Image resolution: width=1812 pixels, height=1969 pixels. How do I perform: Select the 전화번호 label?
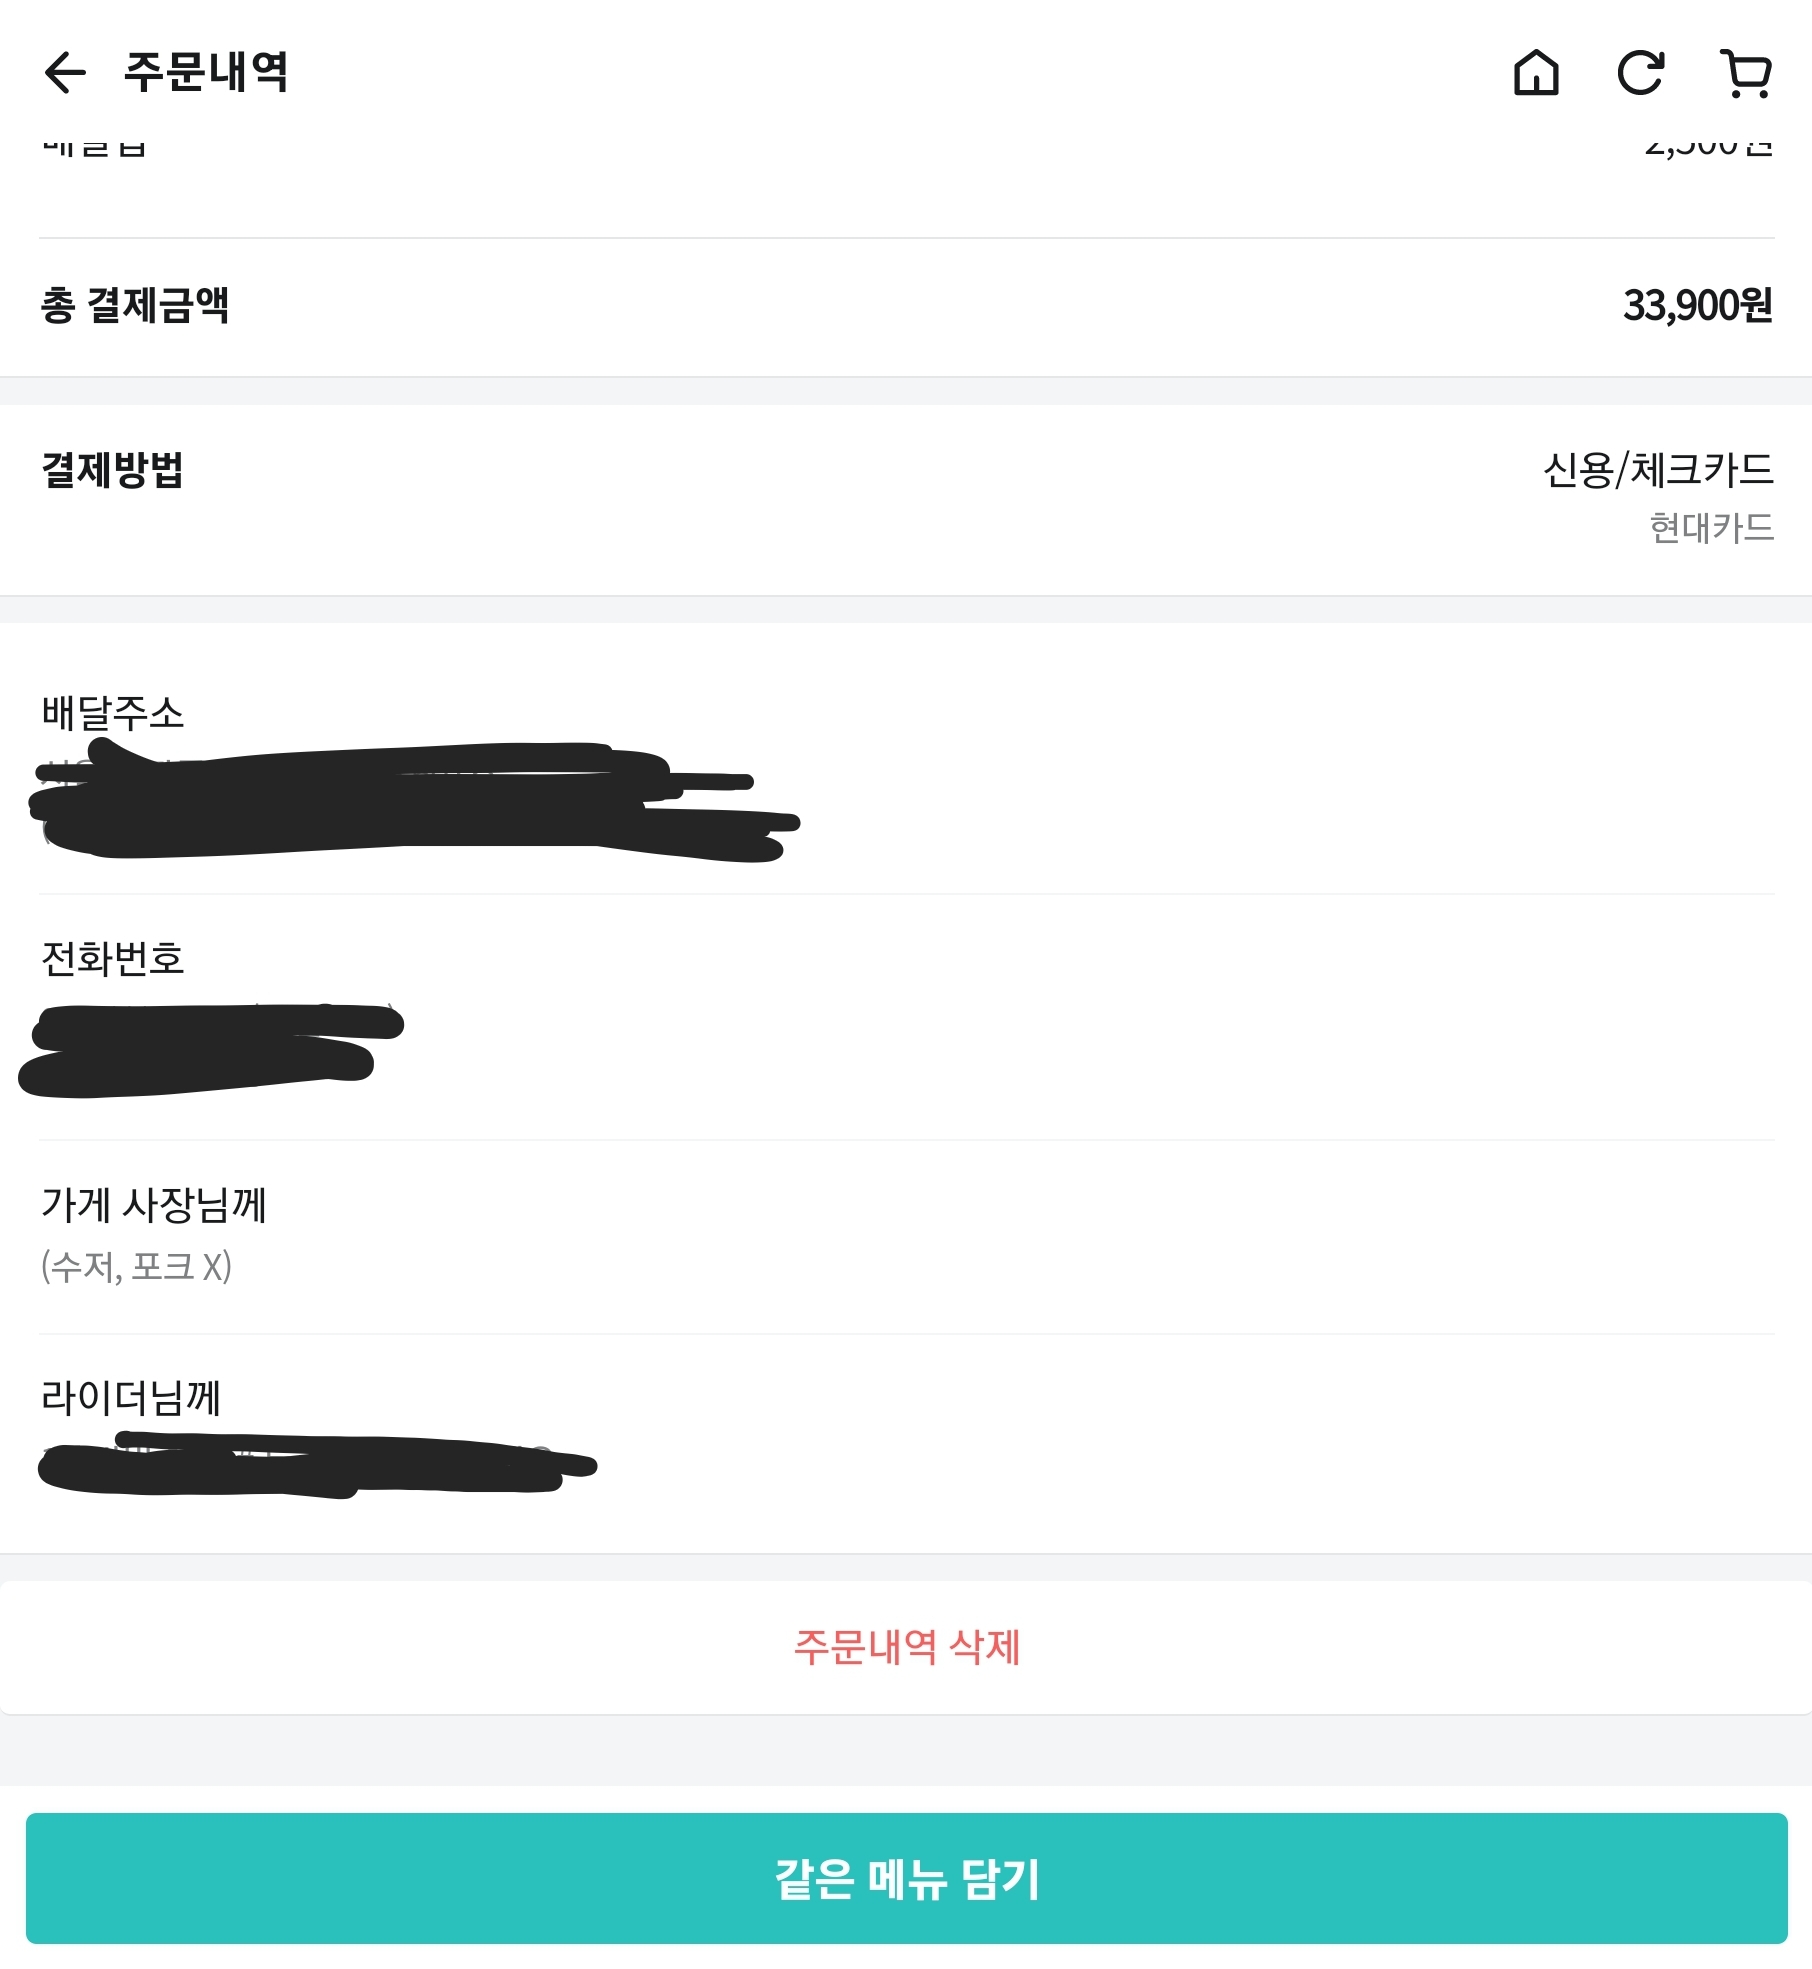[113, 958]
